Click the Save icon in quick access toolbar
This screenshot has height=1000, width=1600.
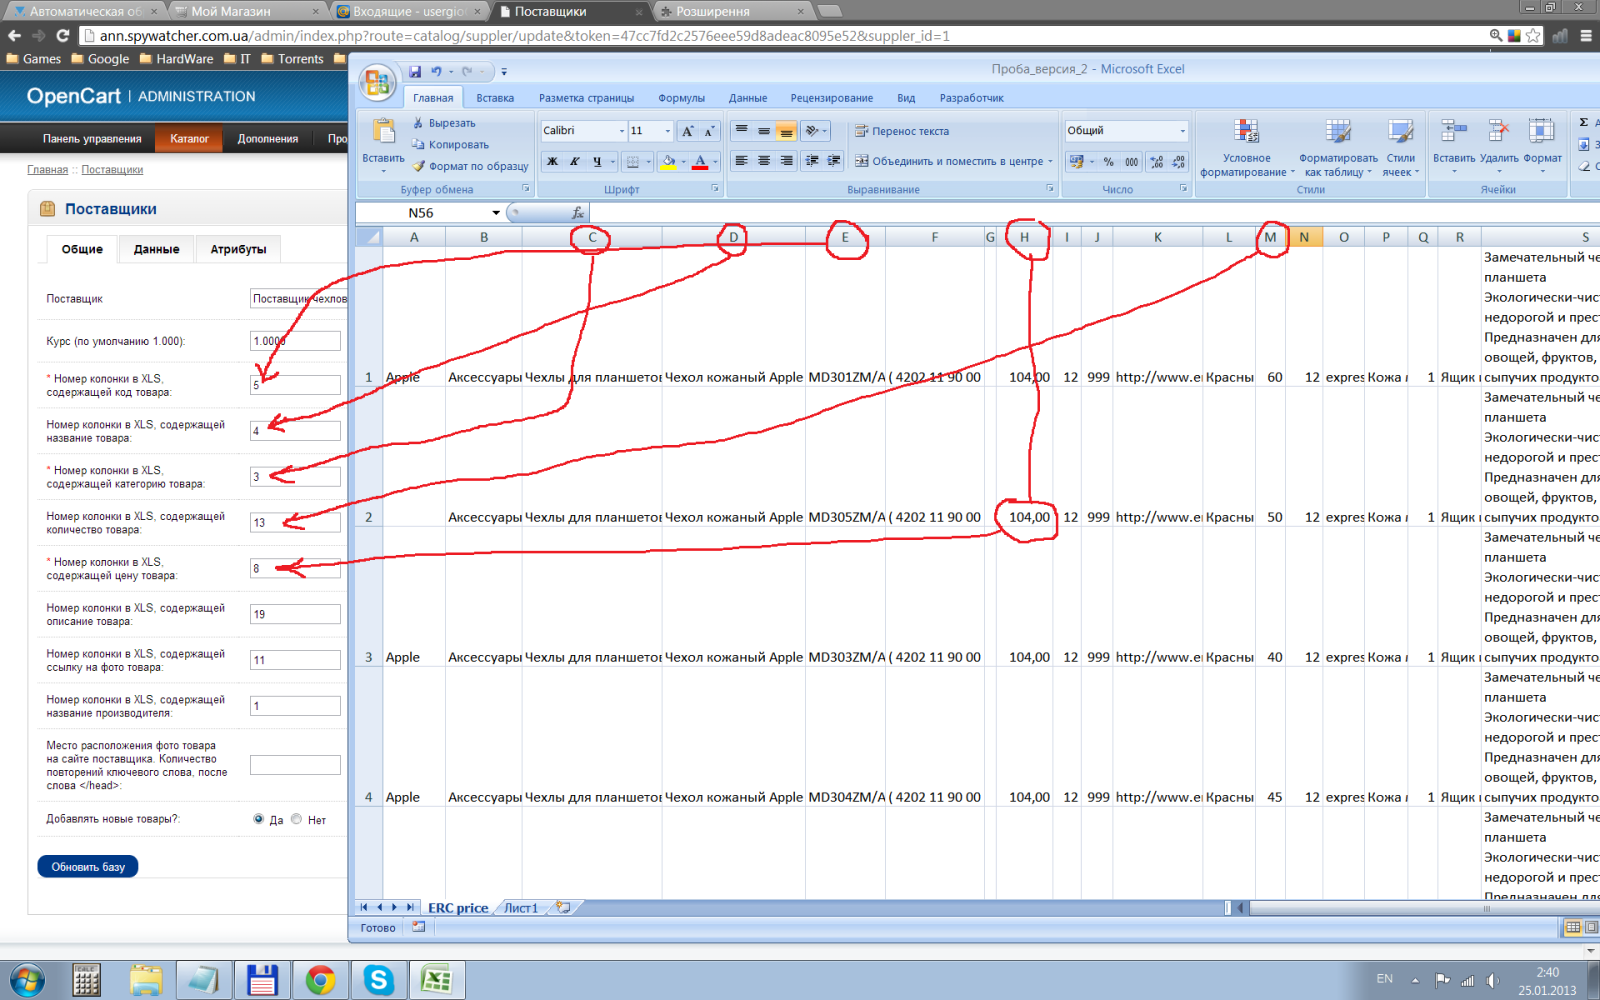pos(415,71)
